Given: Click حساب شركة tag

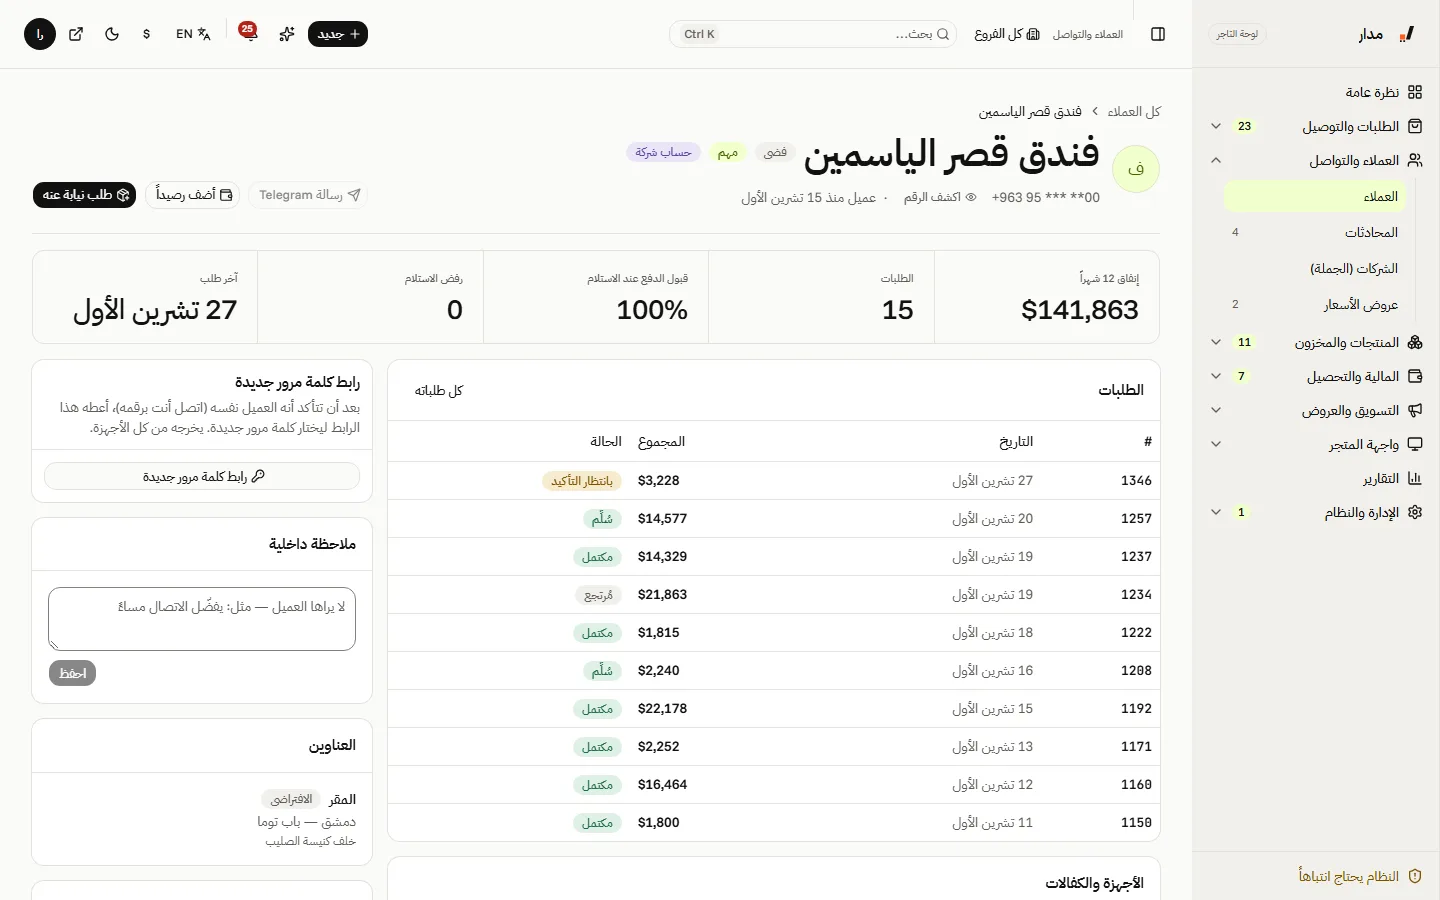Looking at the screenshot, I should [x=663, y=152].
